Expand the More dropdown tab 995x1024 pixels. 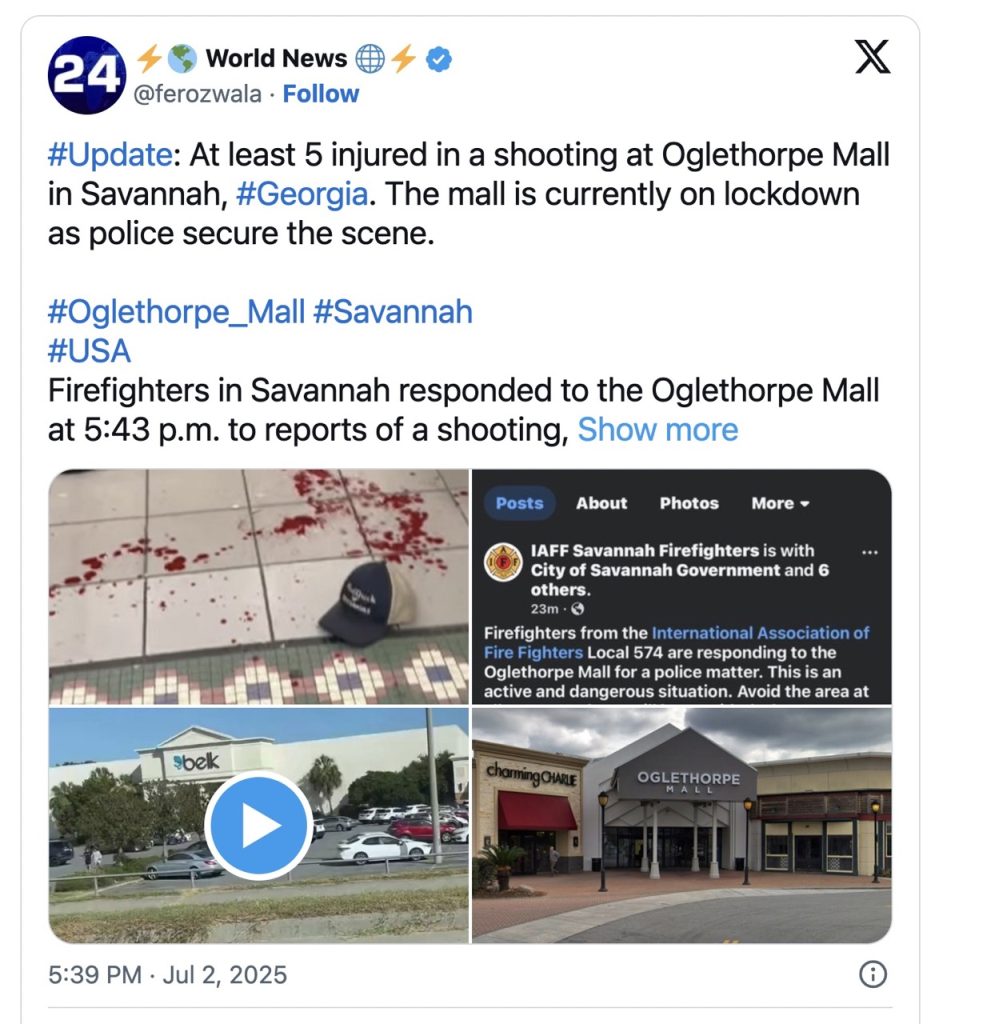click(780, 503)
